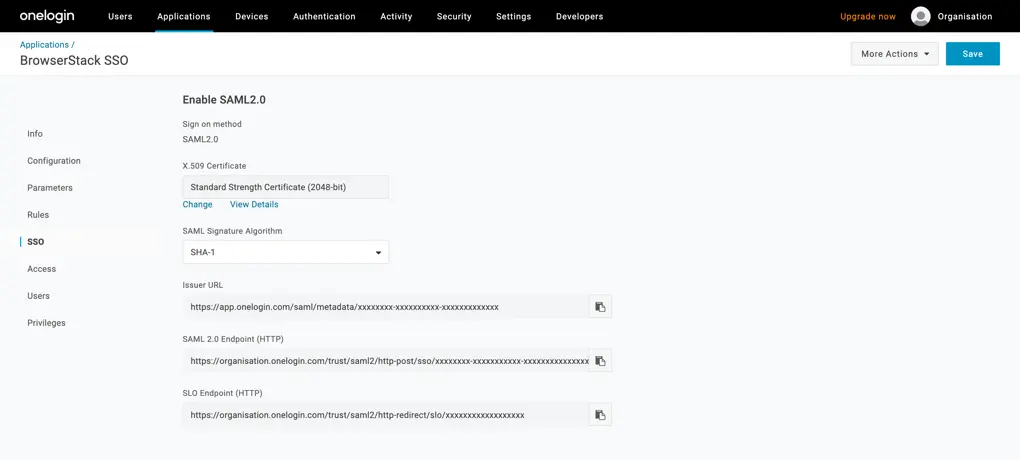This screenshot has height=460, width=1020.
Task: Open View Details for the certificate
Action: (x=254, y=205)
